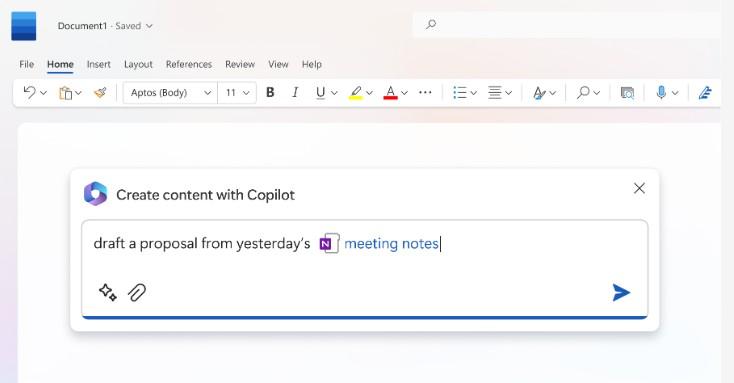Click the paragraph alignment icon
Screen dimensions: 734x383
pyautogui.click(x=495, y=93)
